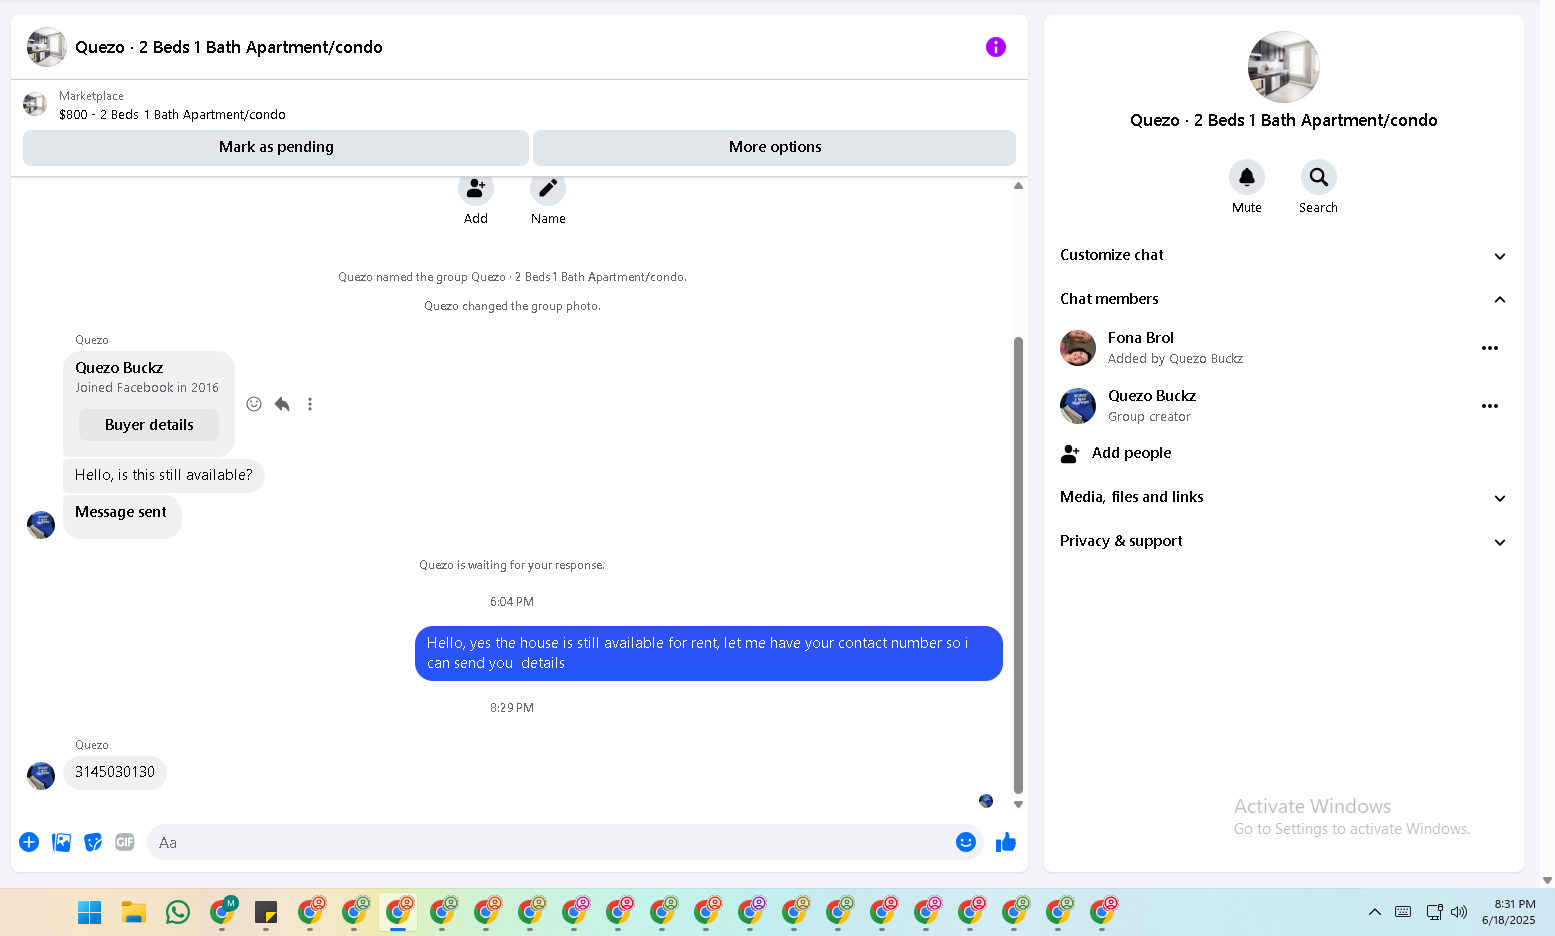React to the Buyer details message with emoji
1555x936 pixels.
[x=254, y=404]
